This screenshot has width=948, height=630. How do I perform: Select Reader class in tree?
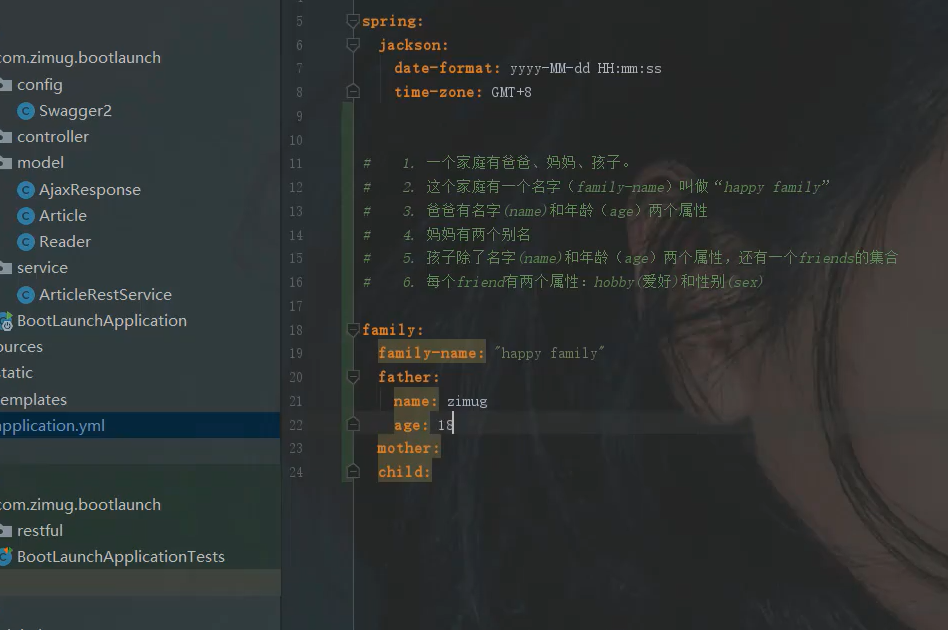point(65,242)
